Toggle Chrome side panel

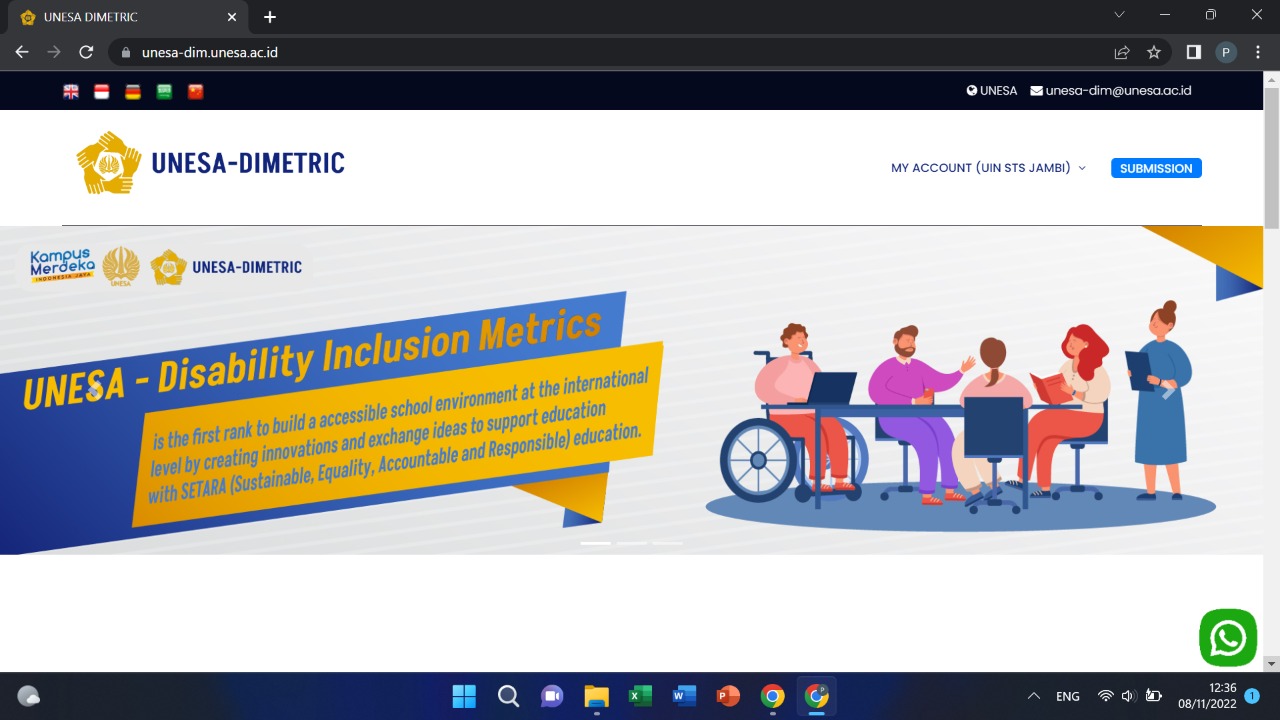pyautogui.click(x=1194, y=52)
